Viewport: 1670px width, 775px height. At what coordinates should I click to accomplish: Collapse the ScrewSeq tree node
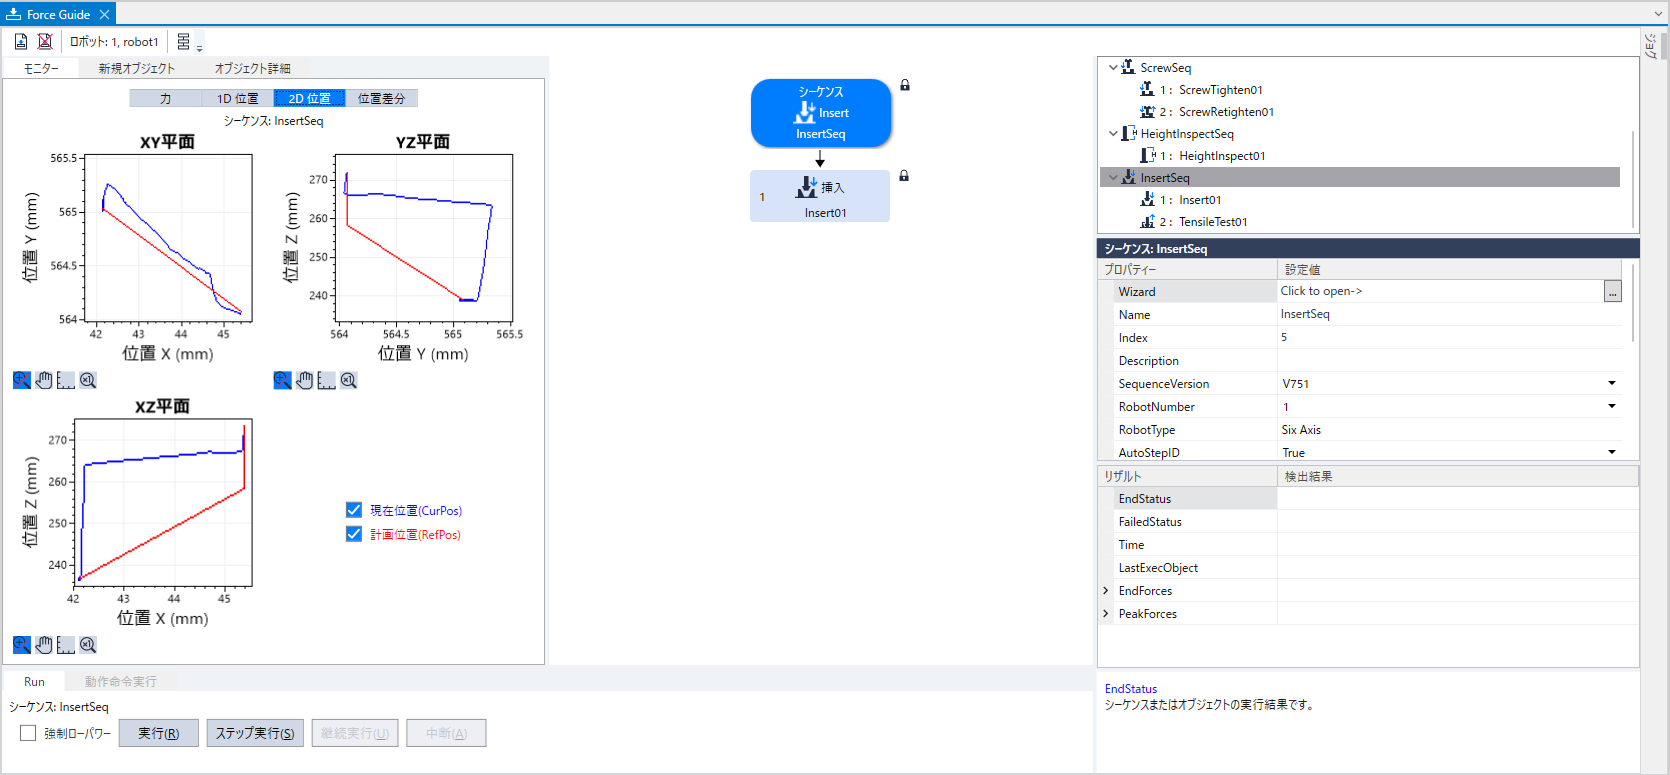(x=1113, y=68)
